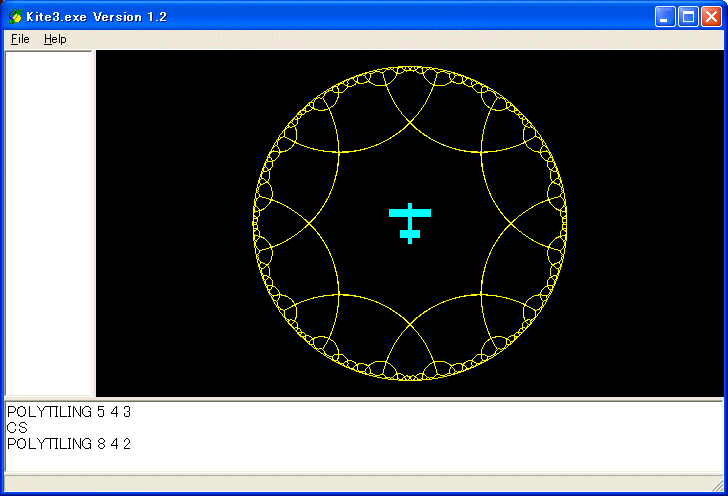This screenshot has height=496, width=728.
Task: Click the white left side panel
Action: (x=48, y=223)
